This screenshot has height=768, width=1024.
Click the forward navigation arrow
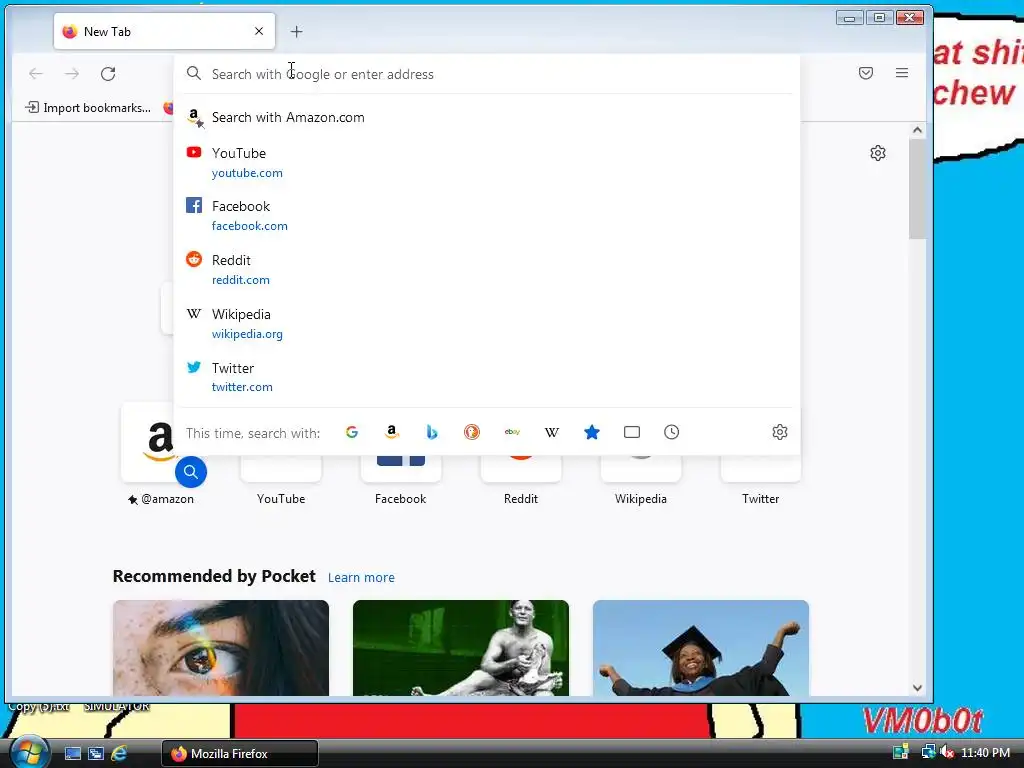pos(72,74)
